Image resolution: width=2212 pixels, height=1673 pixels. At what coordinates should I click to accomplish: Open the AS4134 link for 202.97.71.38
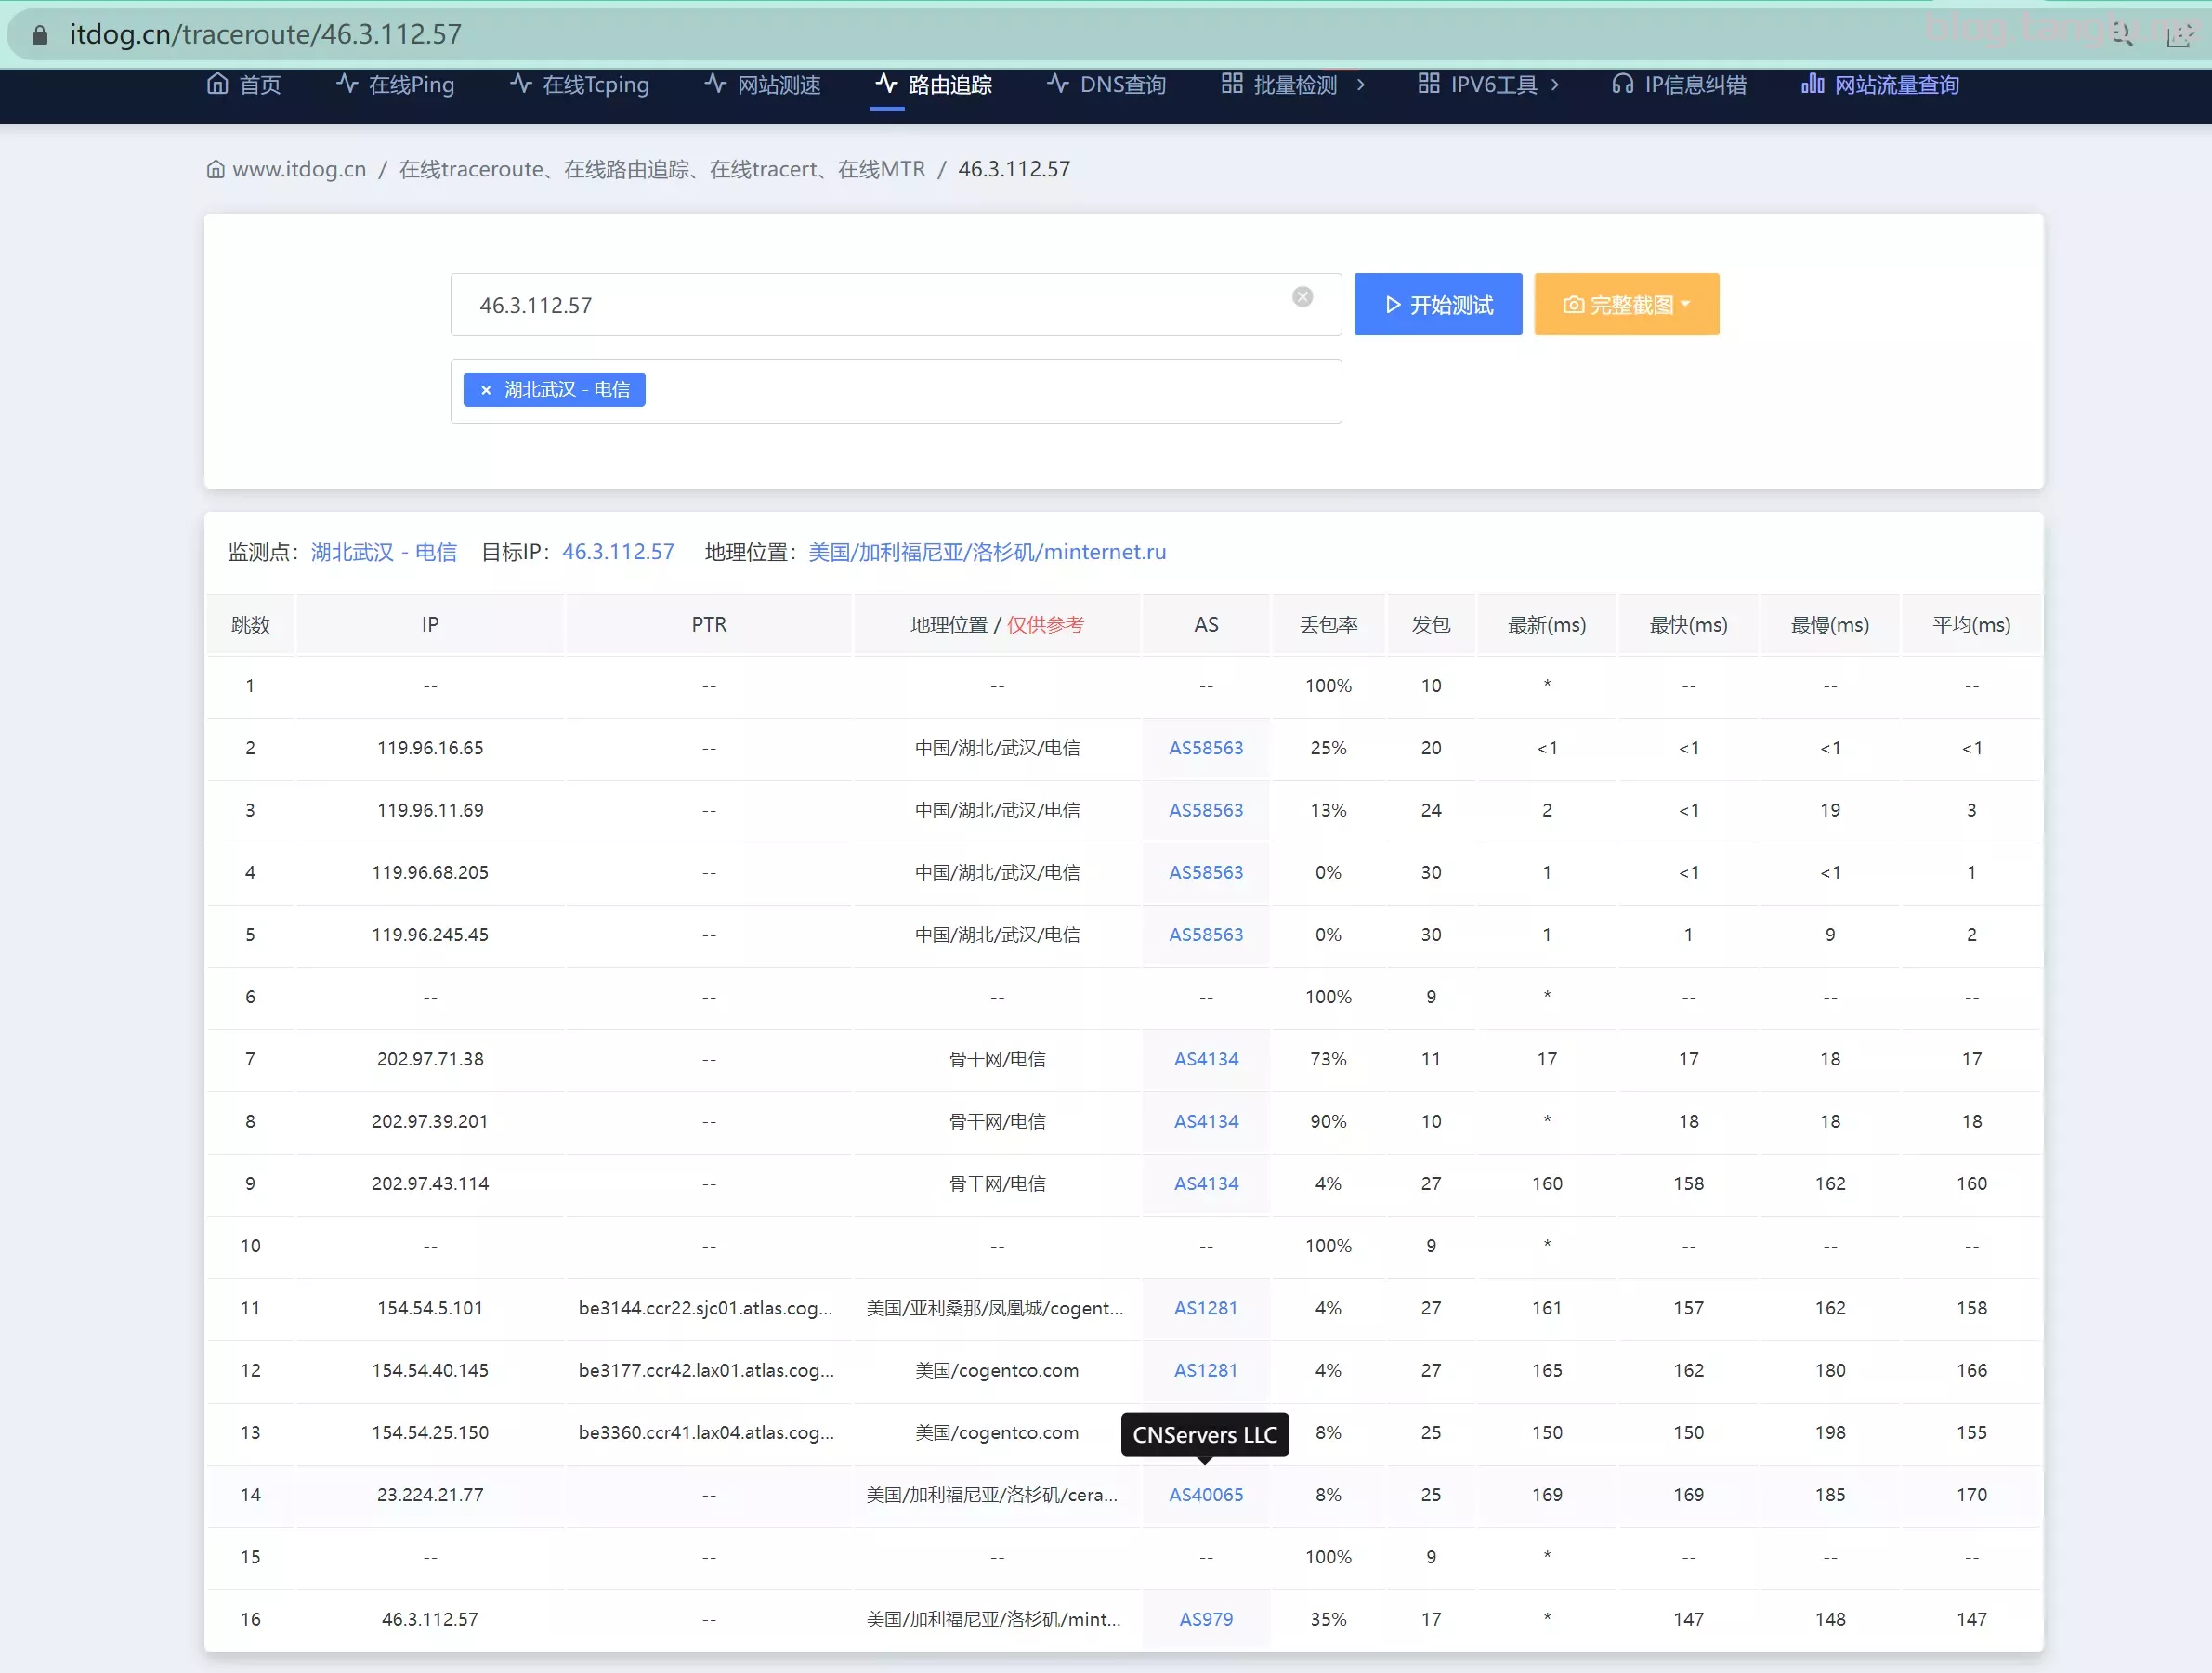[1205, 1058]
